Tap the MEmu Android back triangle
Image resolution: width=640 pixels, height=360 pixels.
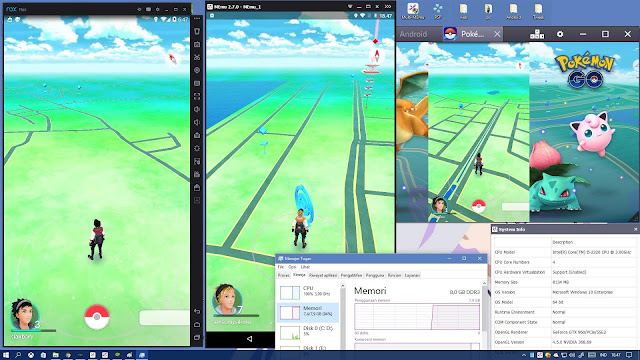pyautogui.click(x=249, y=339)
